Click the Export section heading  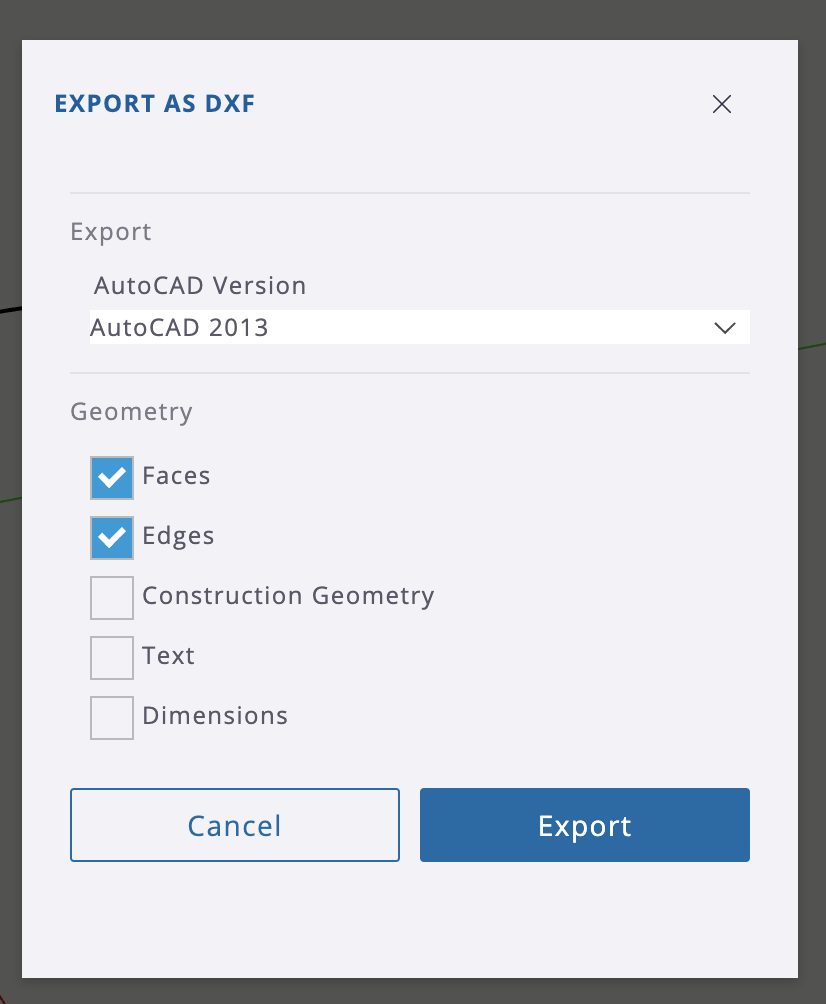tap(111, 232)
